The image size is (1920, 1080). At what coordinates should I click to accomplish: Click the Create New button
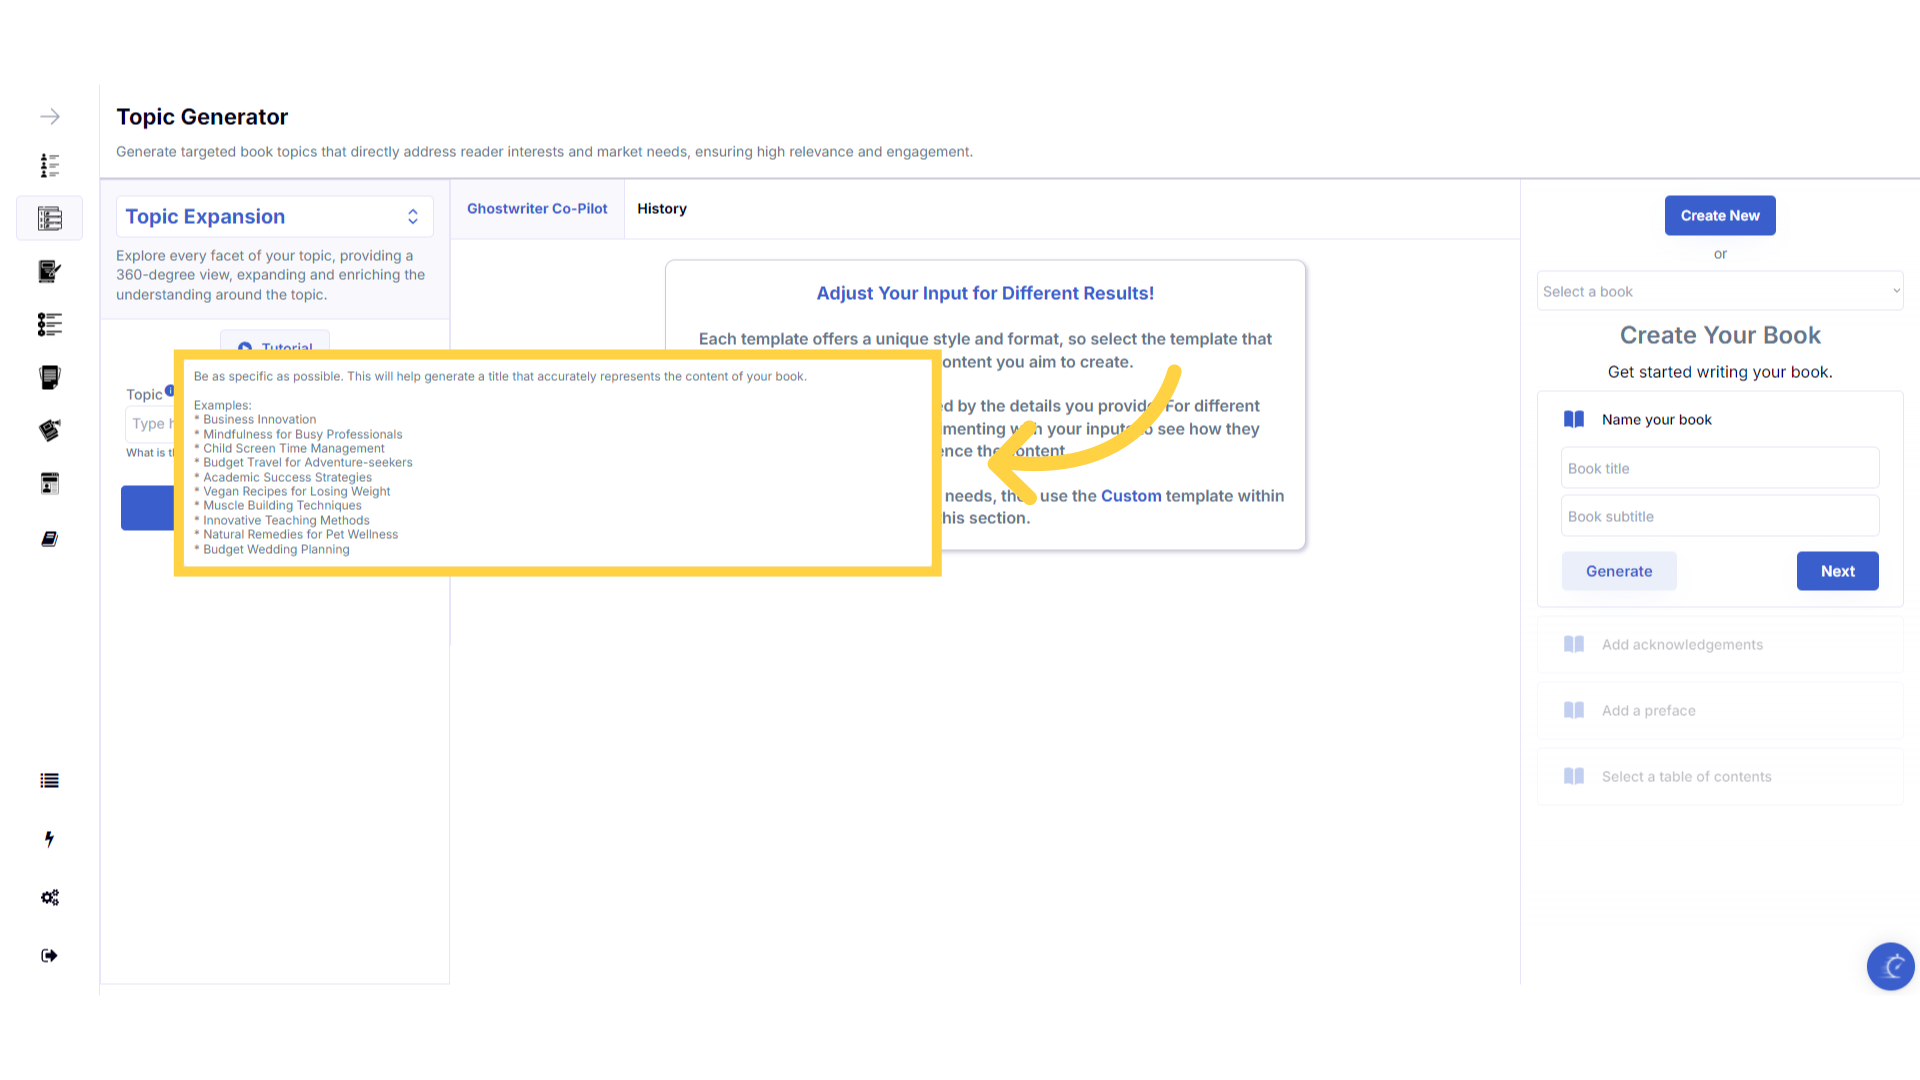[1719, 216]
